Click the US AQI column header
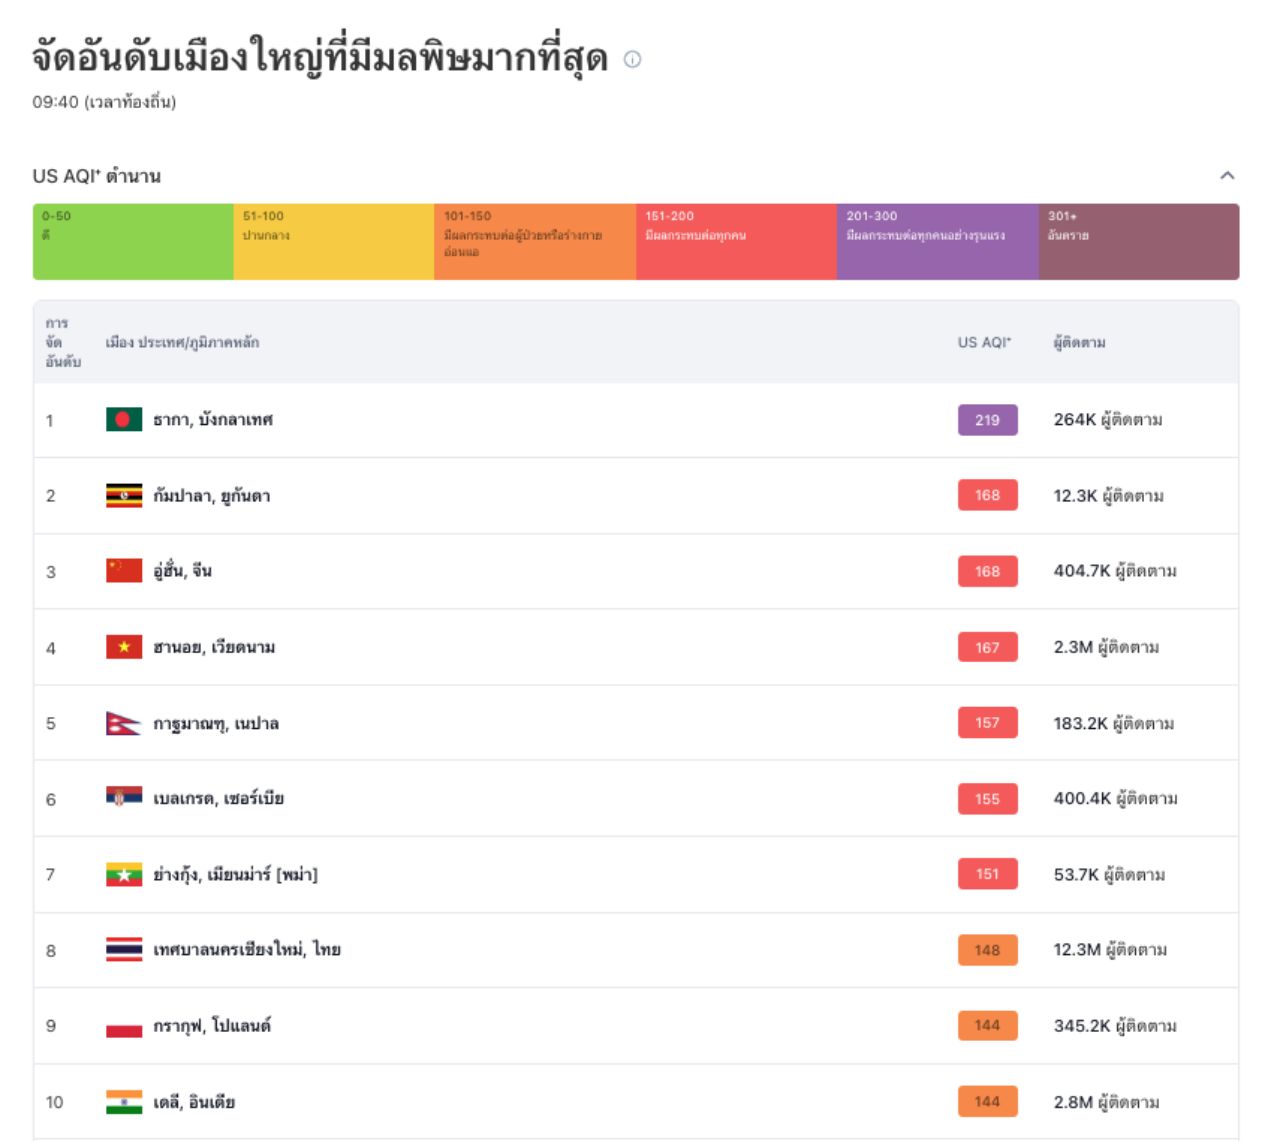This screenshot has height=1141, width=1280. coord(984,342)
